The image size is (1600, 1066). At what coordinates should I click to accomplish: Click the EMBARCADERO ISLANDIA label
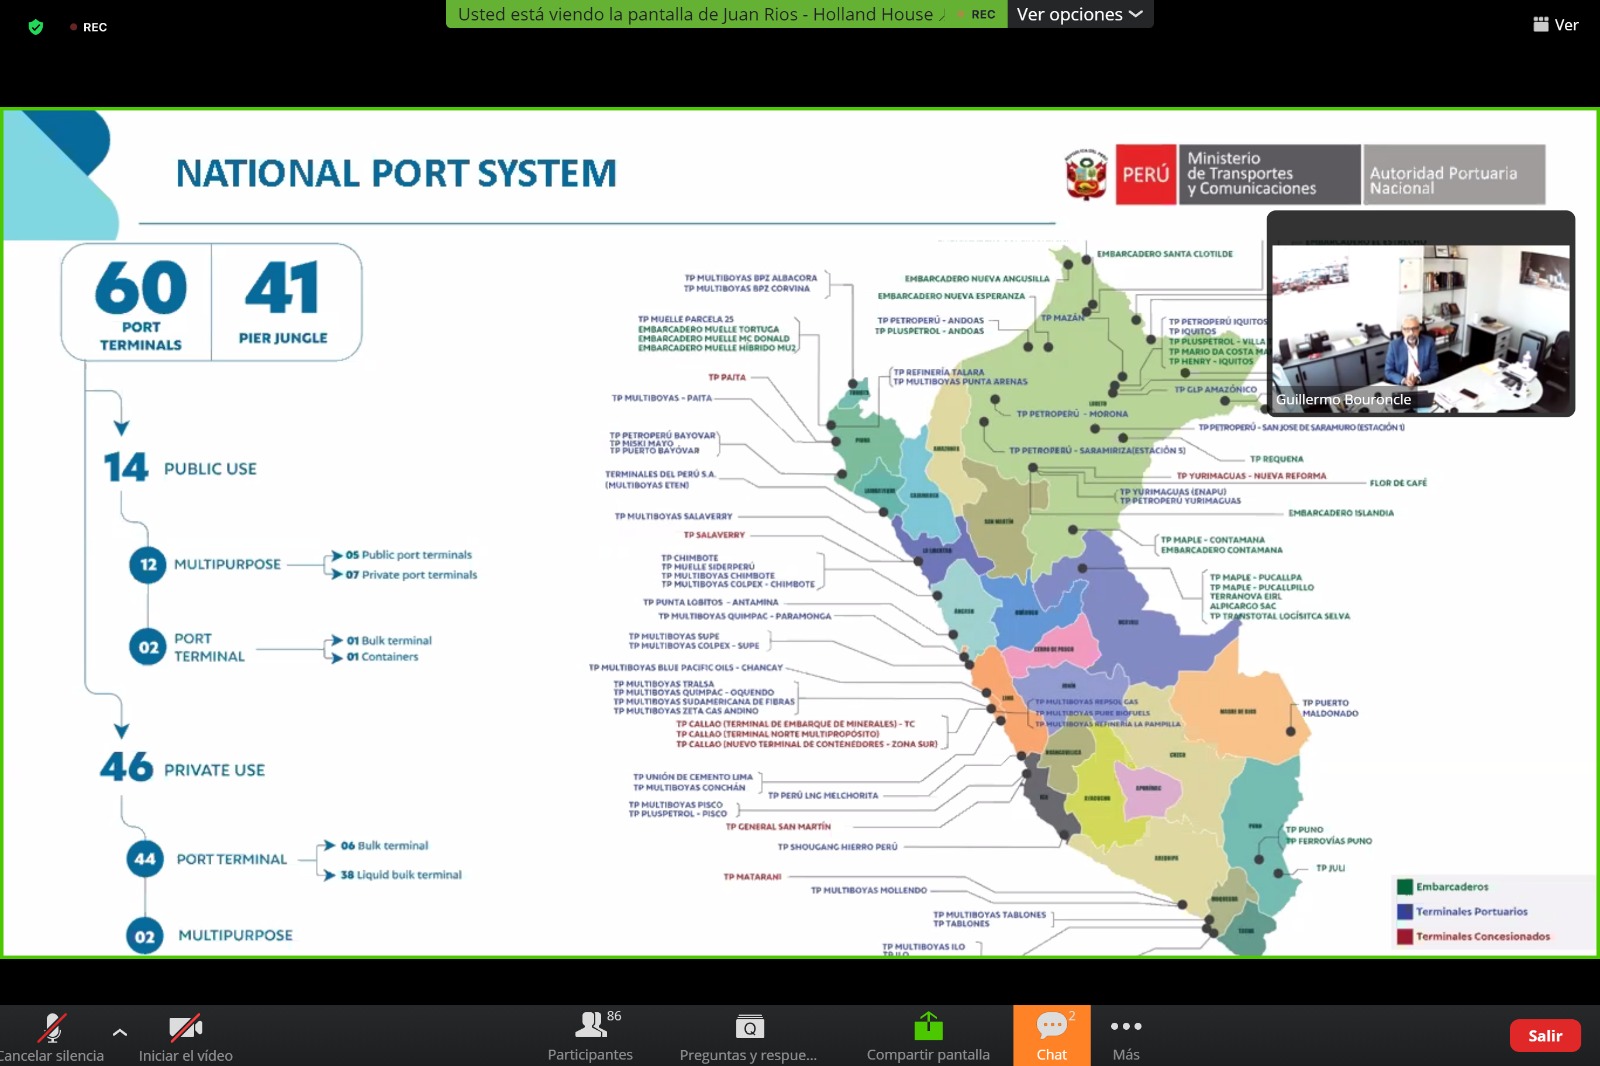(1341, 513)
